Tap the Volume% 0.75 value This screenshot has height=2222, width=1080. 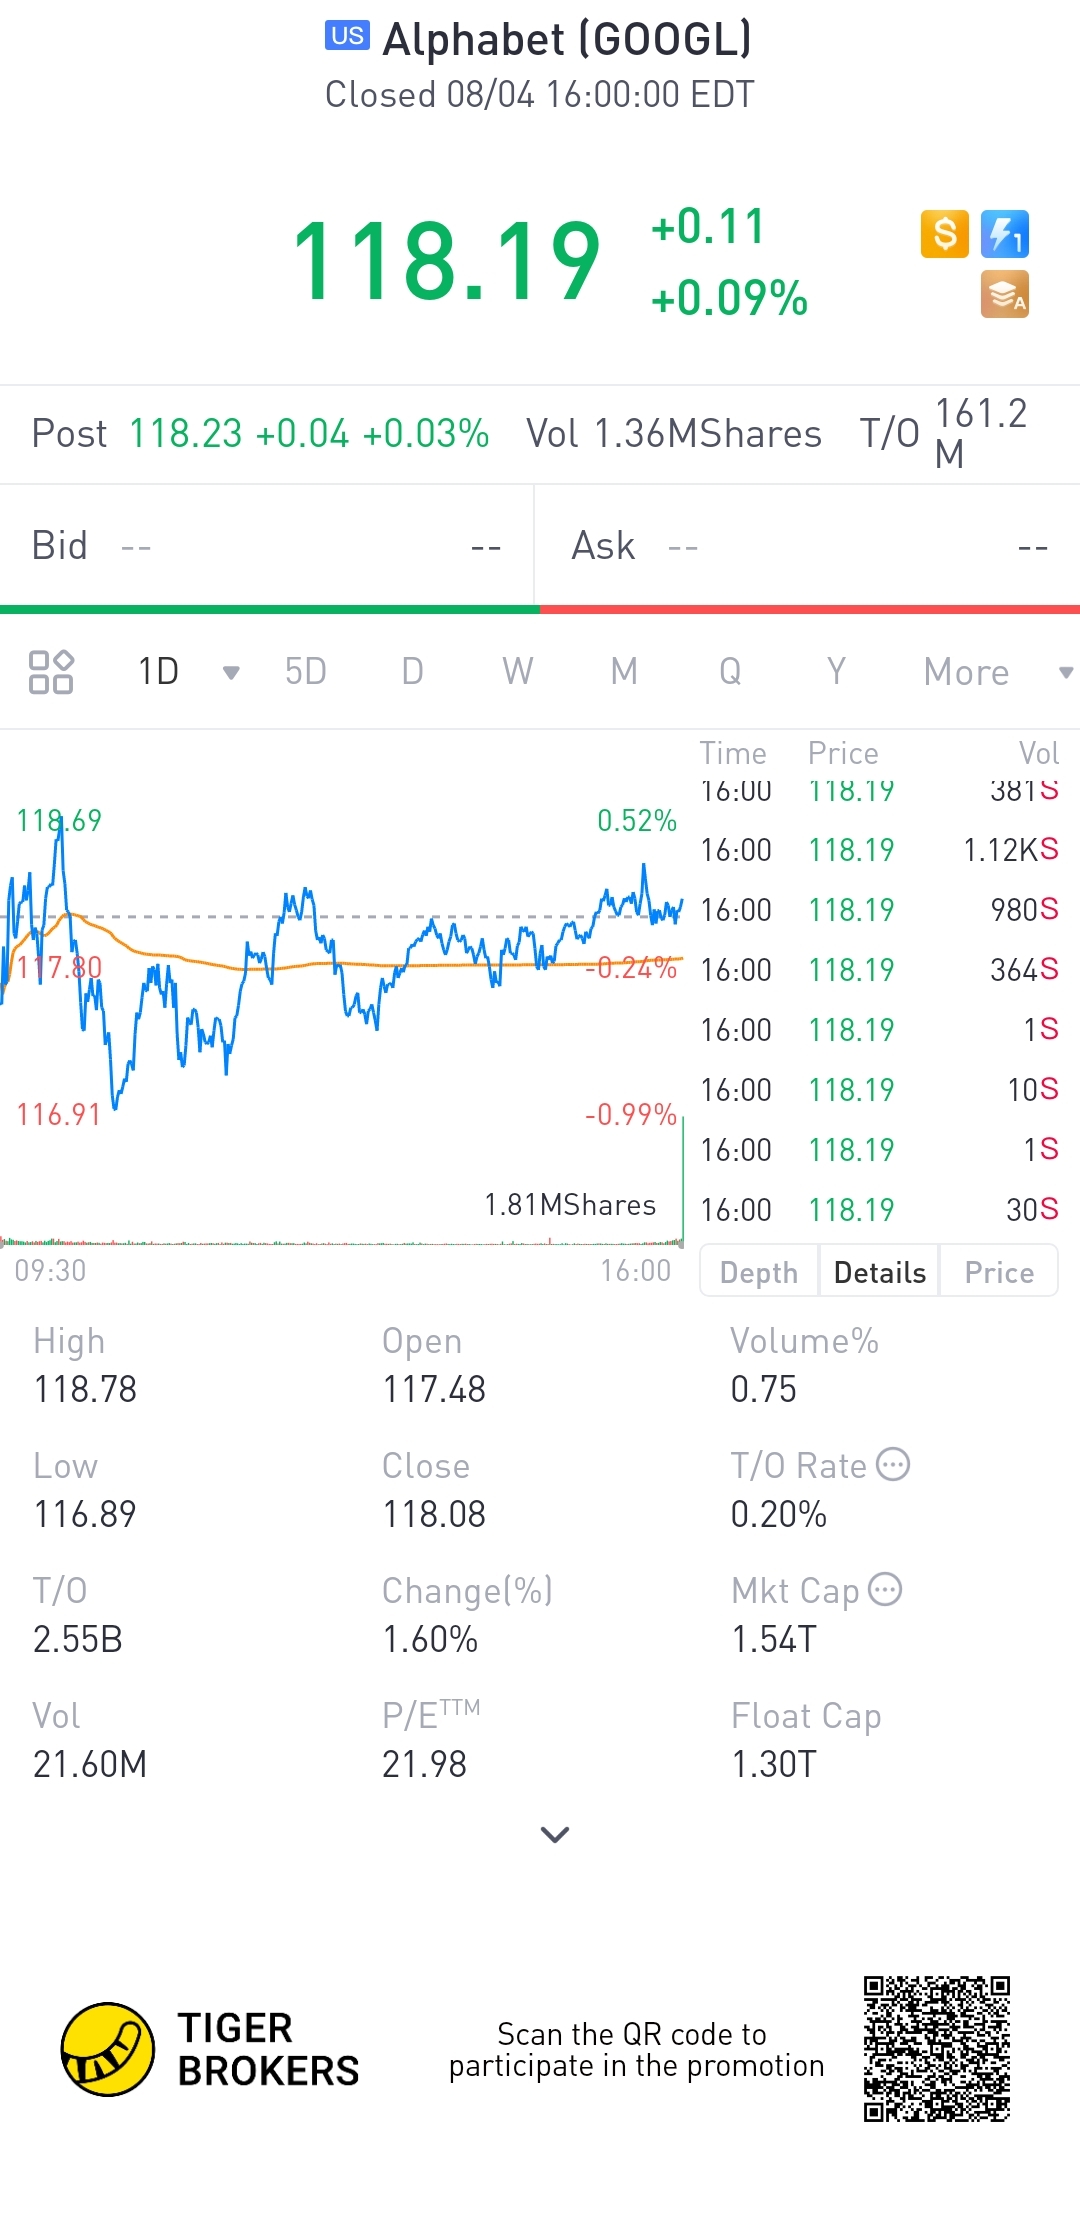(764, 1389)
